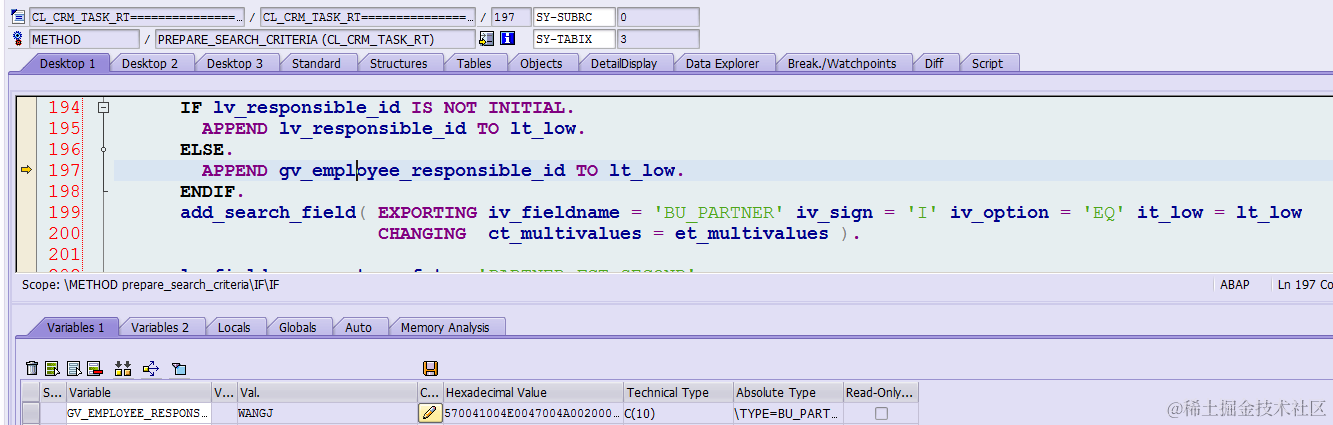Click the WANGJ value cell

pyautogui.click(x=326, y=413)
